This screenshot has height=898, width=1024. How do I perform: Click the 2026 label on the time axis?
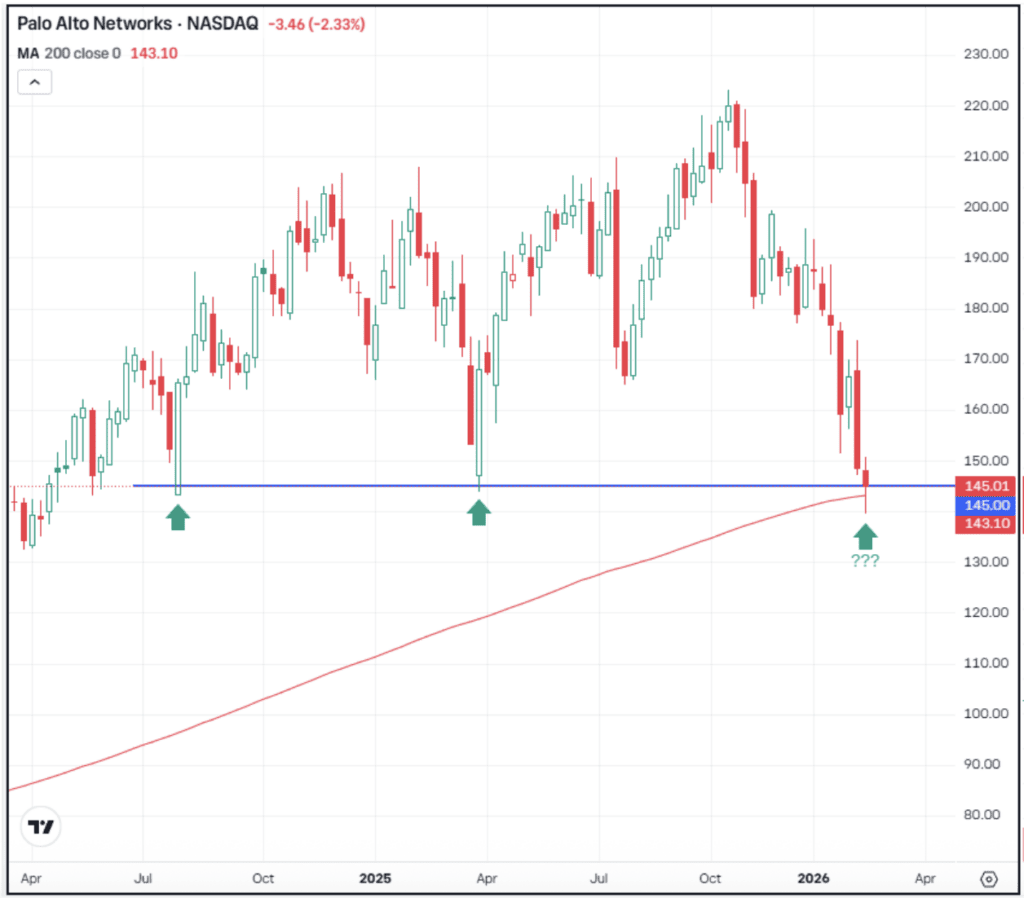point(813,878)
